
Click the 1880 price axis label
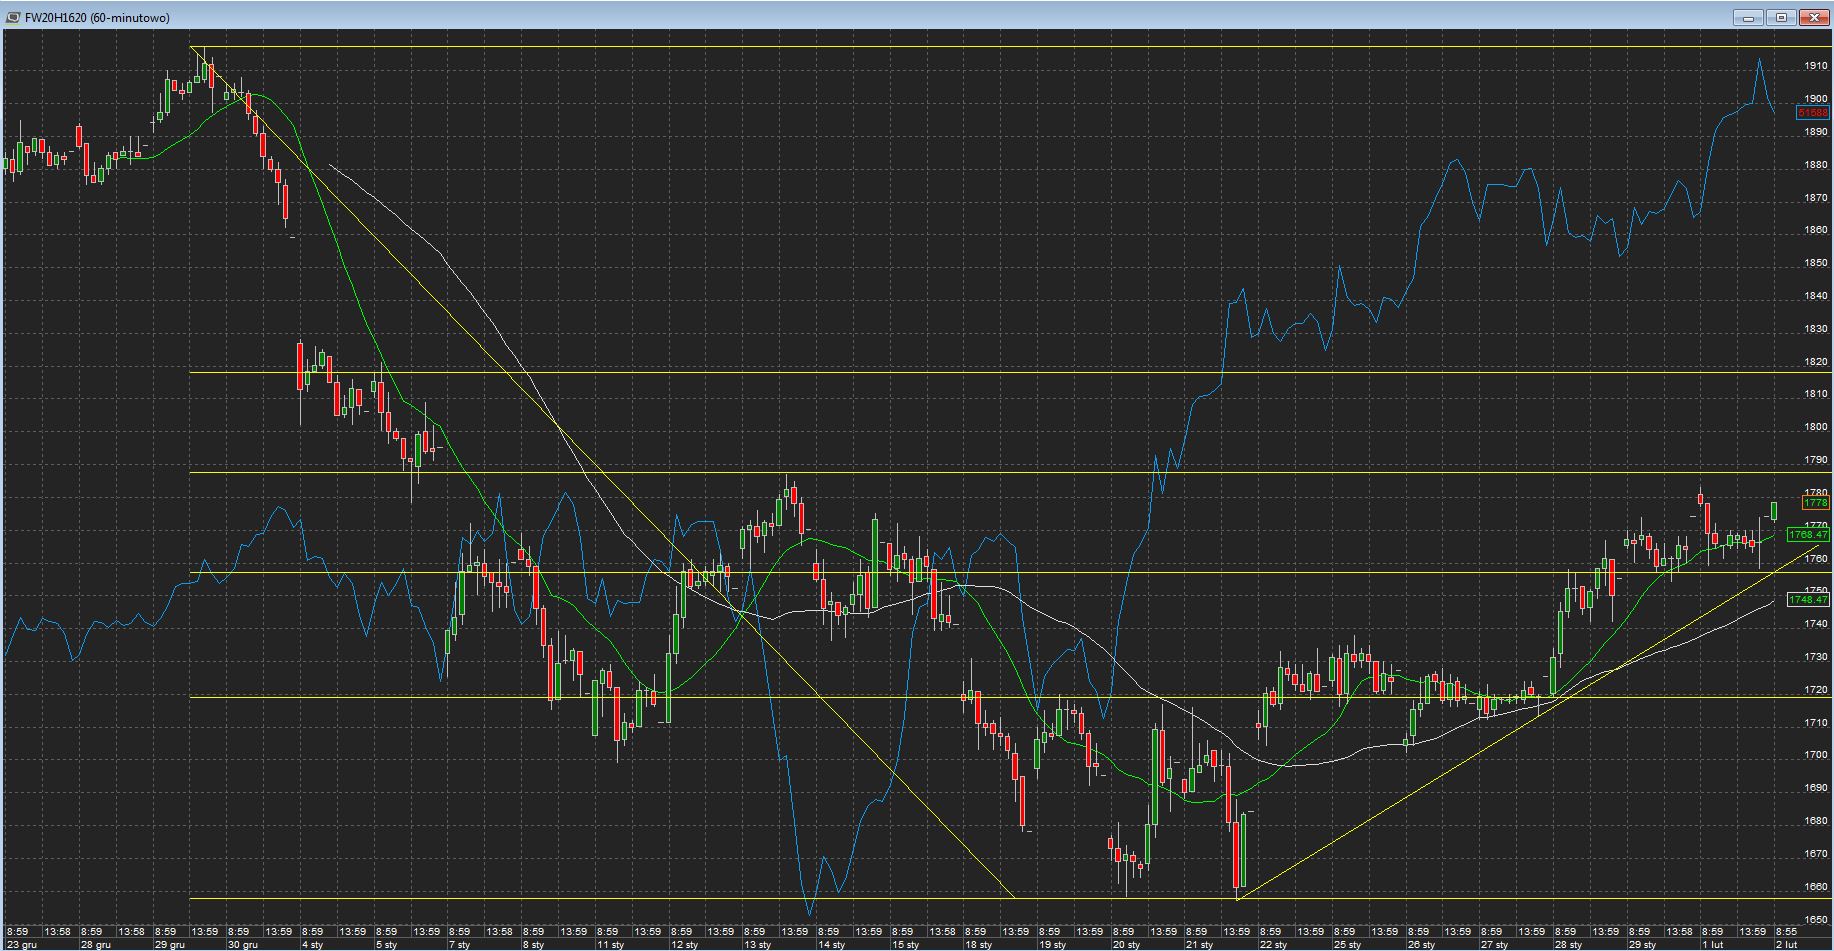click(1816, 165)
